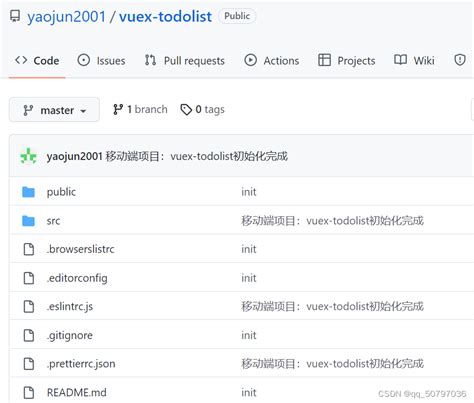Screen dimensions: 474x403
Task: Open init commit message for .editorconfig
Action: tap(249, 278)
